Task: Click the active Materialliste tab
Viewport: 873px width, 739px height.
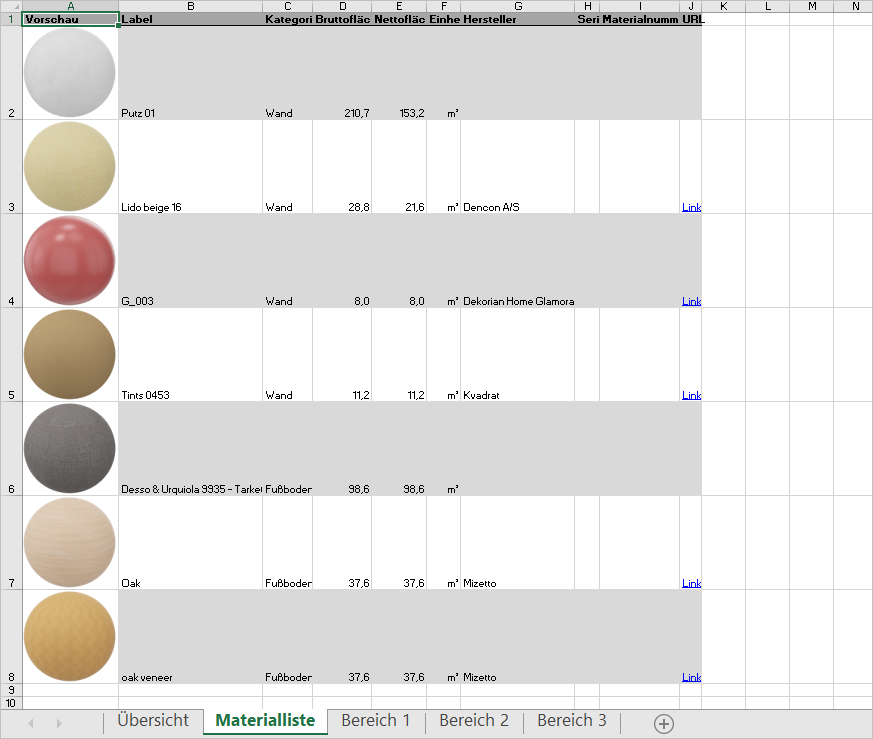Action: tap(264, 721)
